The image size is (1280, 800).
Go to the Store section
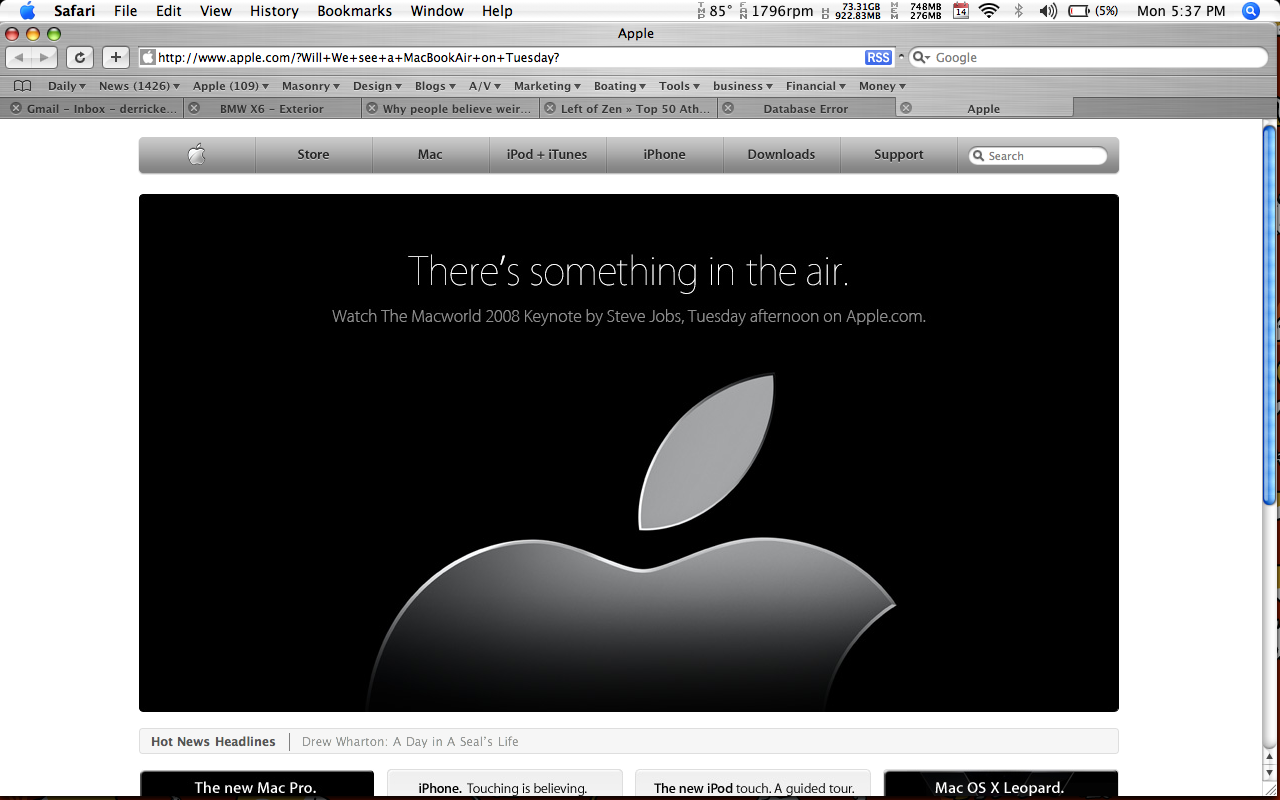pyautogui.click(x=313, y=154)
